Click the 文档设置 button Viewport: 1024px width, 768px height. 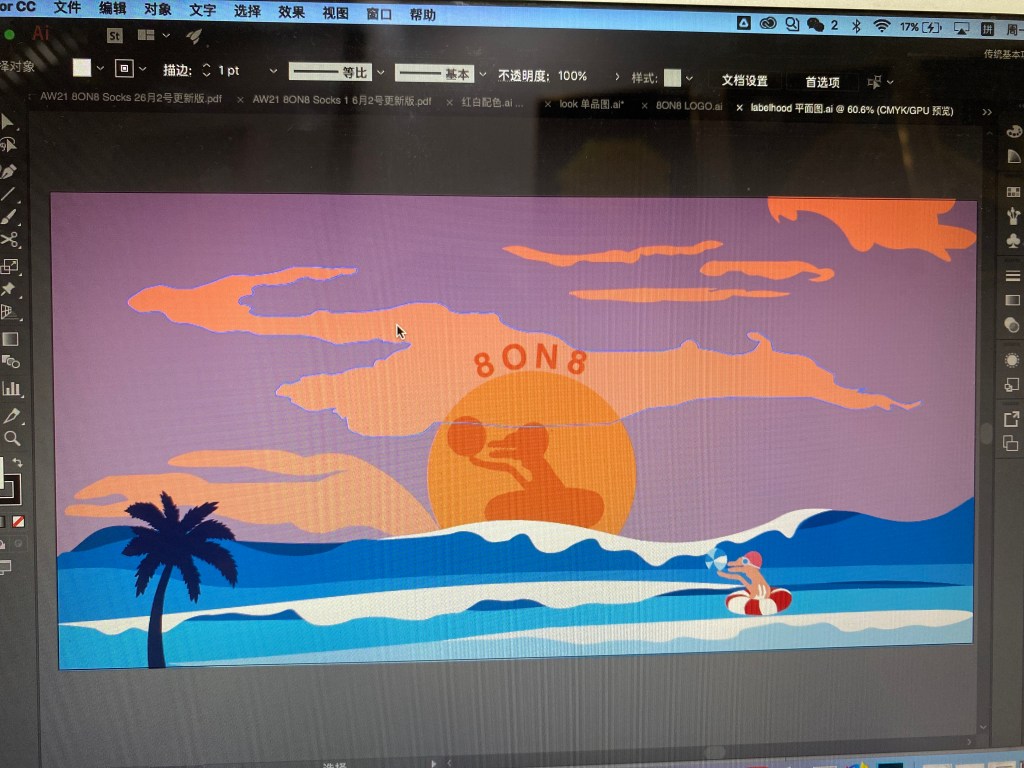(x=744, y=81)
